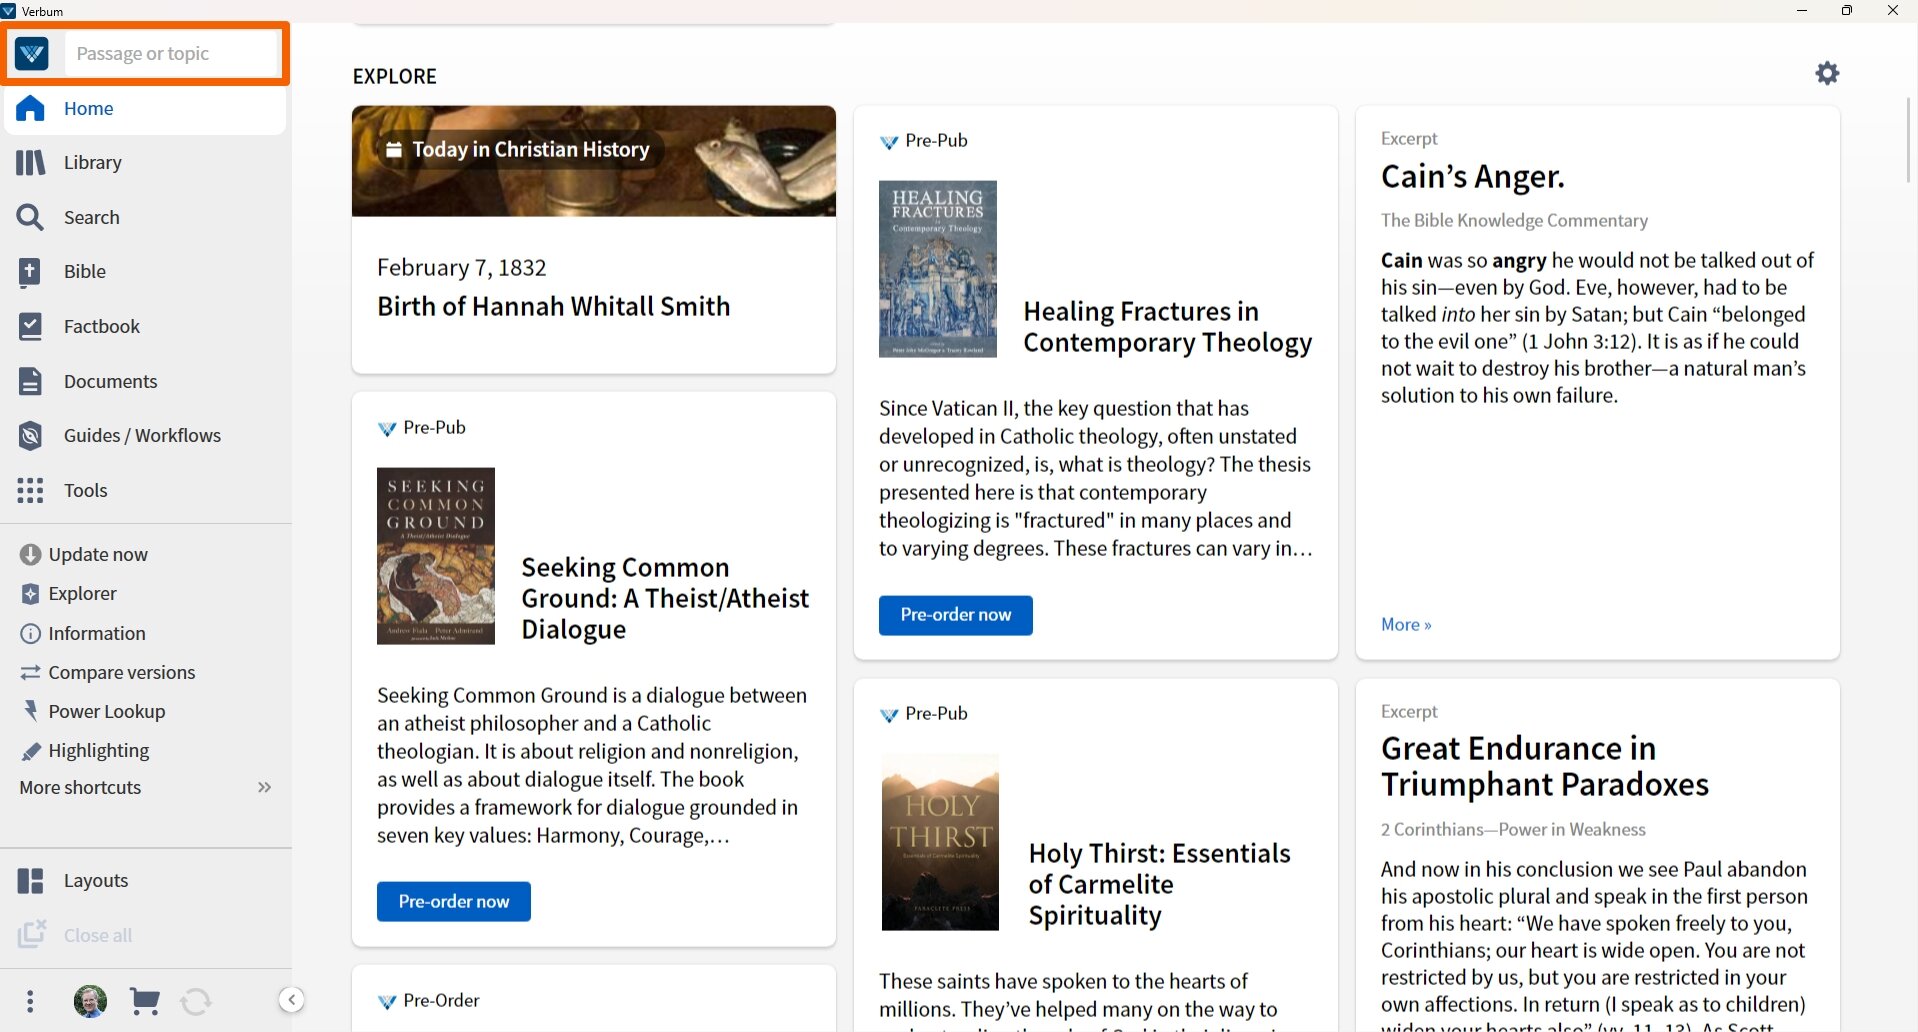Go to the Documents section
The width and height of the screenshot is (1918, 1032).
tap(110, 382)
